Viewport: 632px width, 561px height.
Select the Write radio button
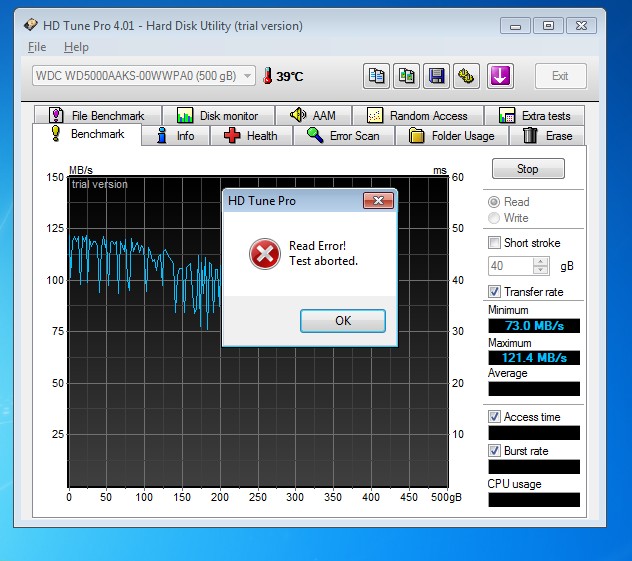pos(494,218)
